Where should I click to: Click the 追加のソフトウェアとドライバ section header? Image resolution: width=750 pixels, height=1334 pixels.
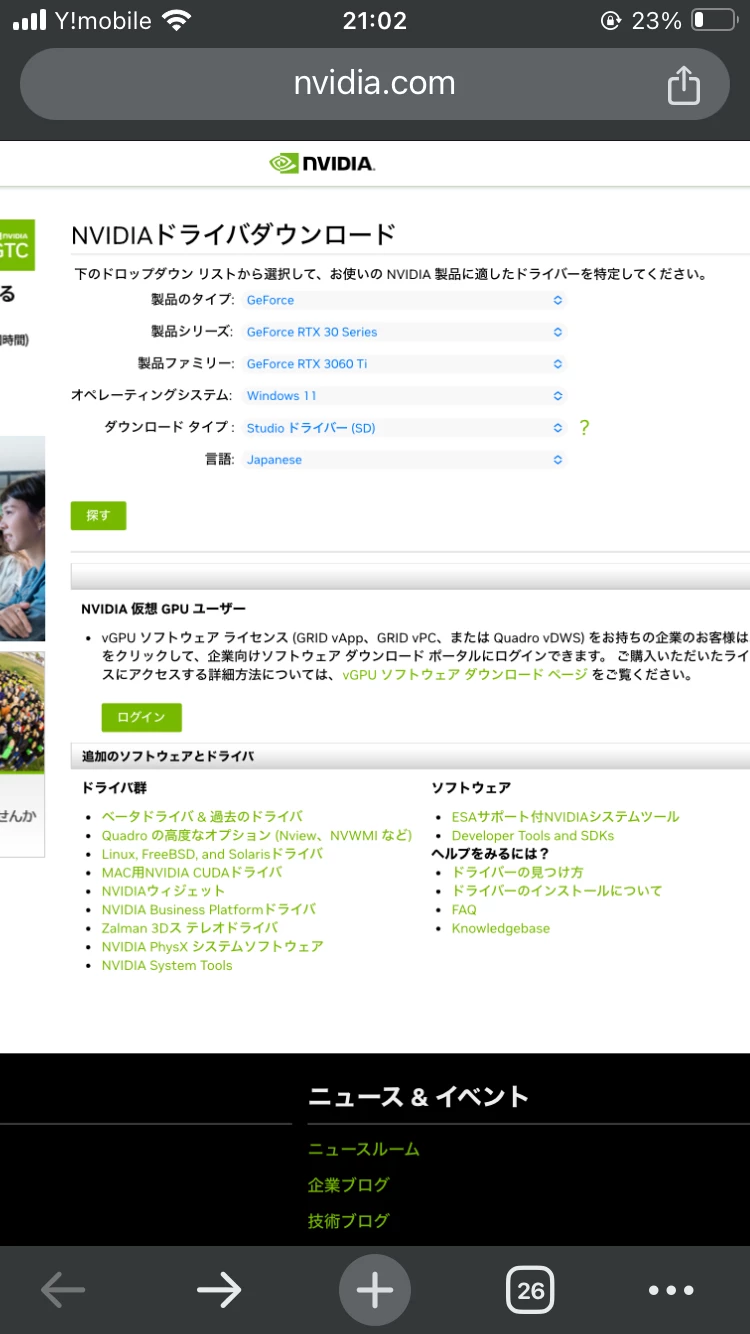click(x=168, y=757)
